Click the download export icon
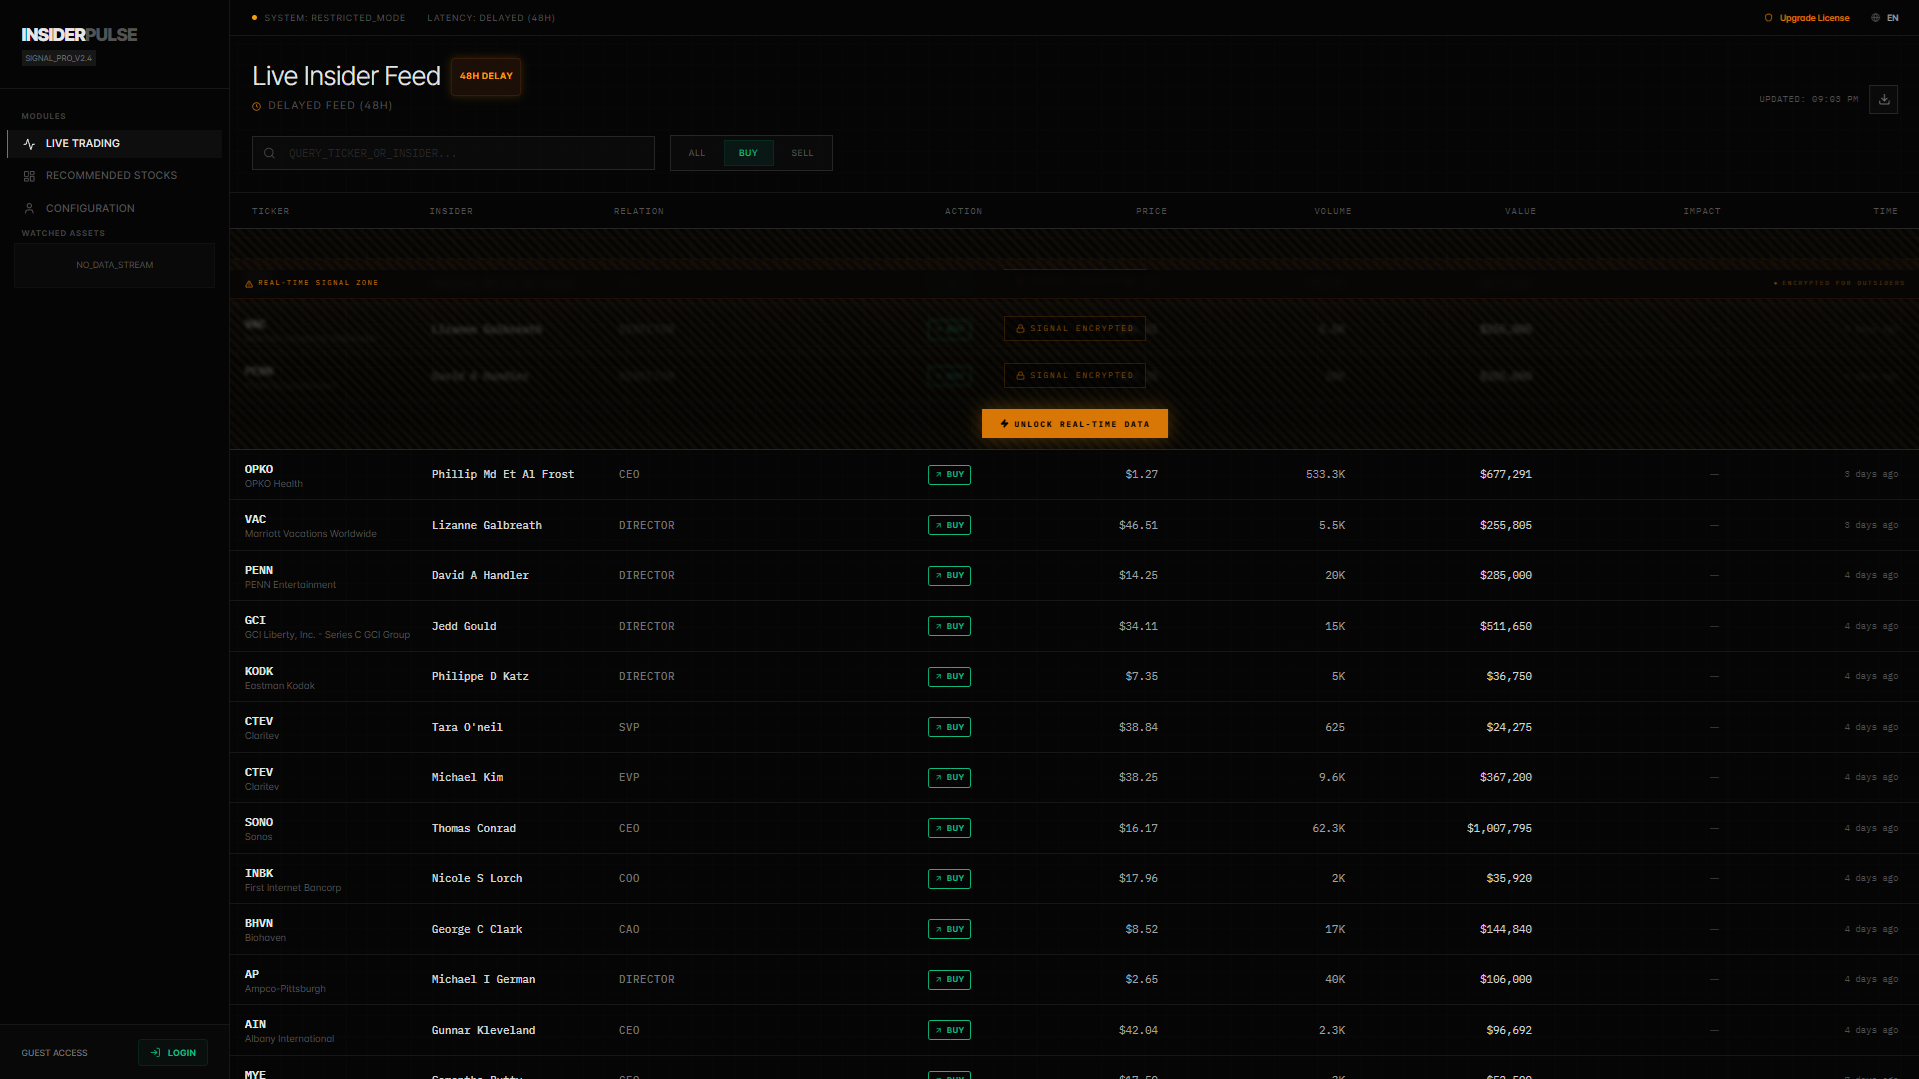 (1883, 99)
